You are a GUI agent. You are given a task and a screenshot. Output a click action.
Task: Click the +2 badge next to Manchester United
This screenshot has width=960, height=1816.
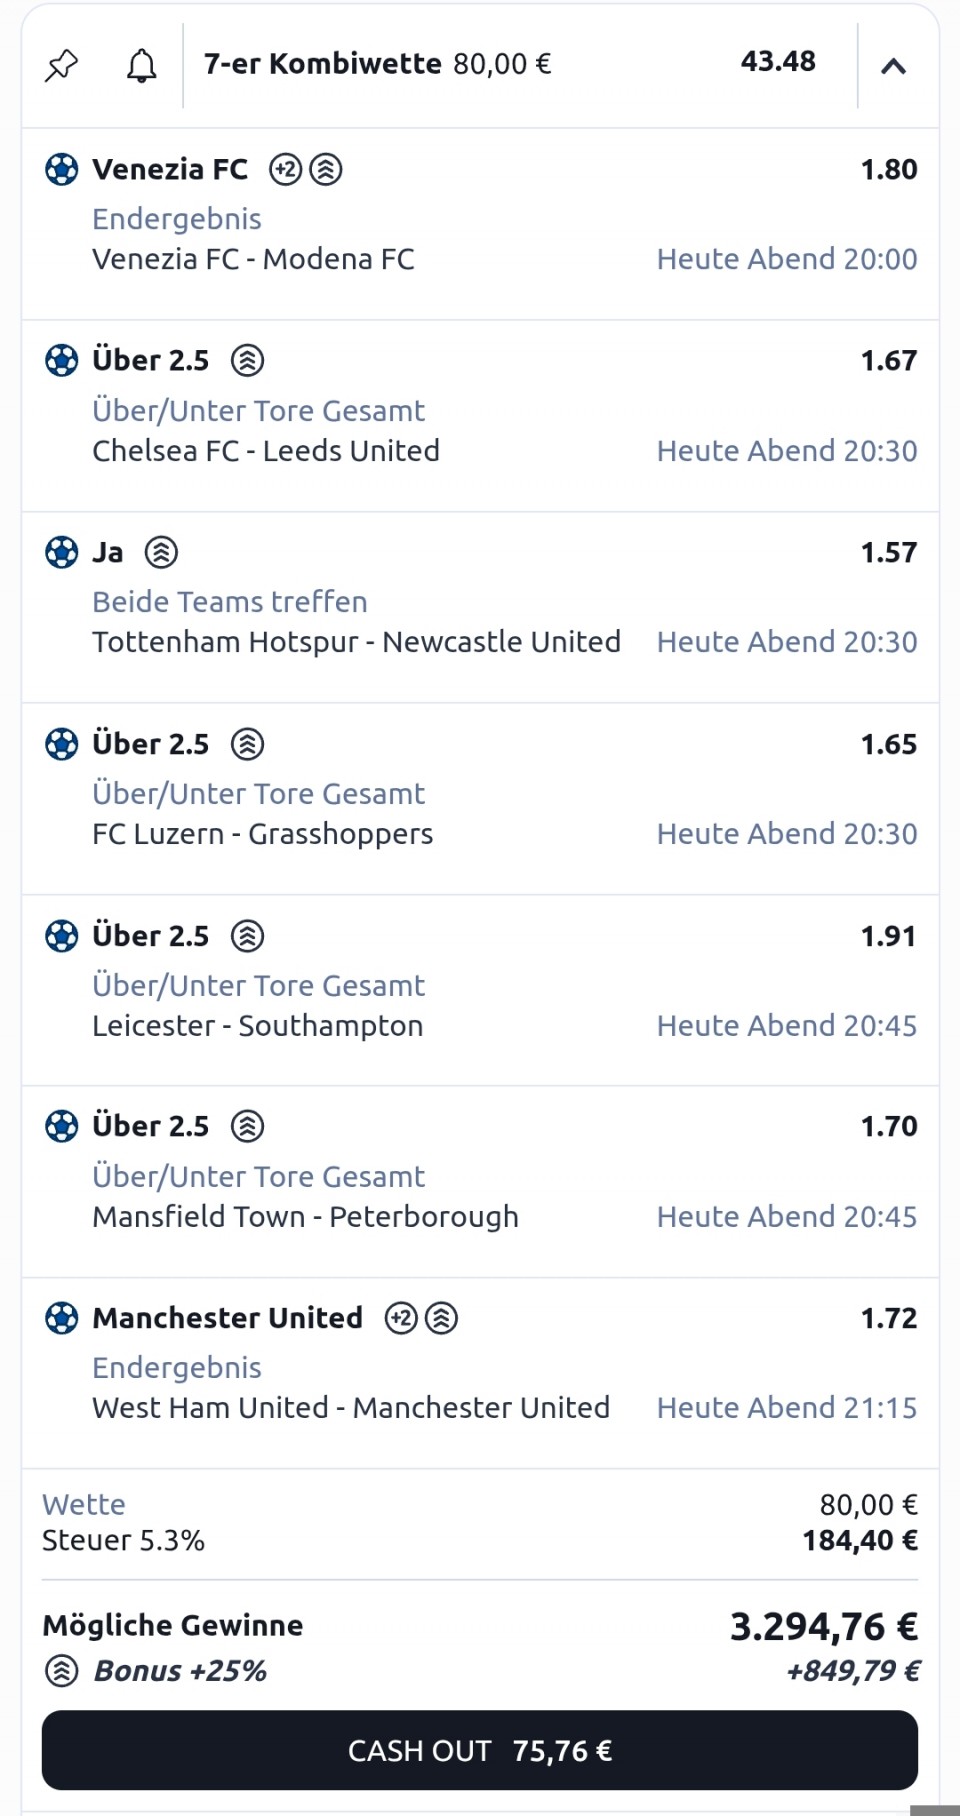(x=401, y=1318)
